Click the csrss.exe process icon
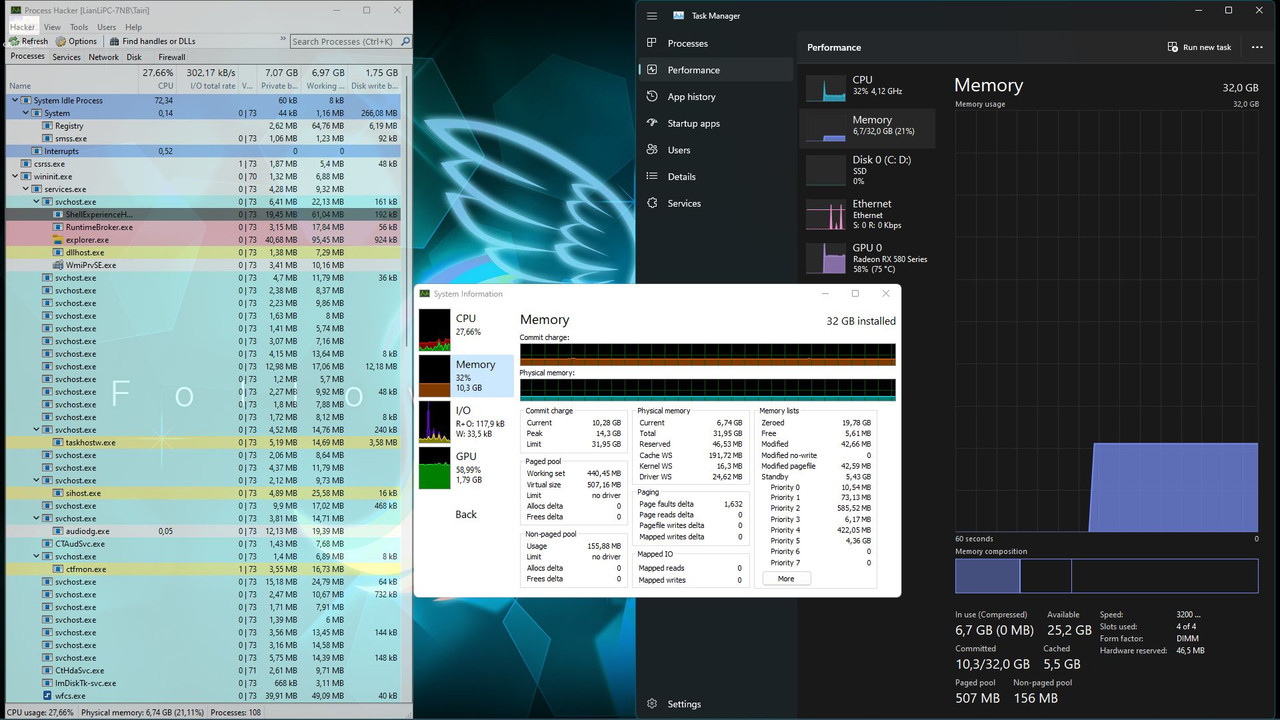The width and height of the screenshot is (1280, 720). [x=25, y=164]
